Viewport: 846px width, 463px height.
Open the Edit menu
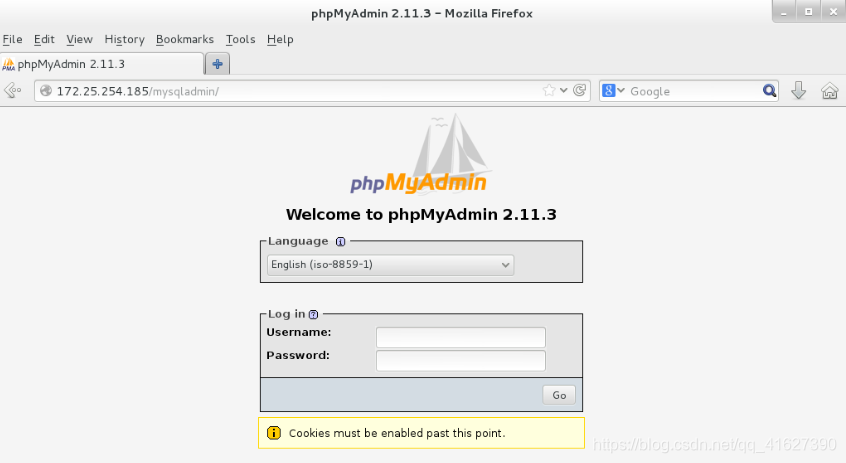pyautogui.click(x=44, y=39)
